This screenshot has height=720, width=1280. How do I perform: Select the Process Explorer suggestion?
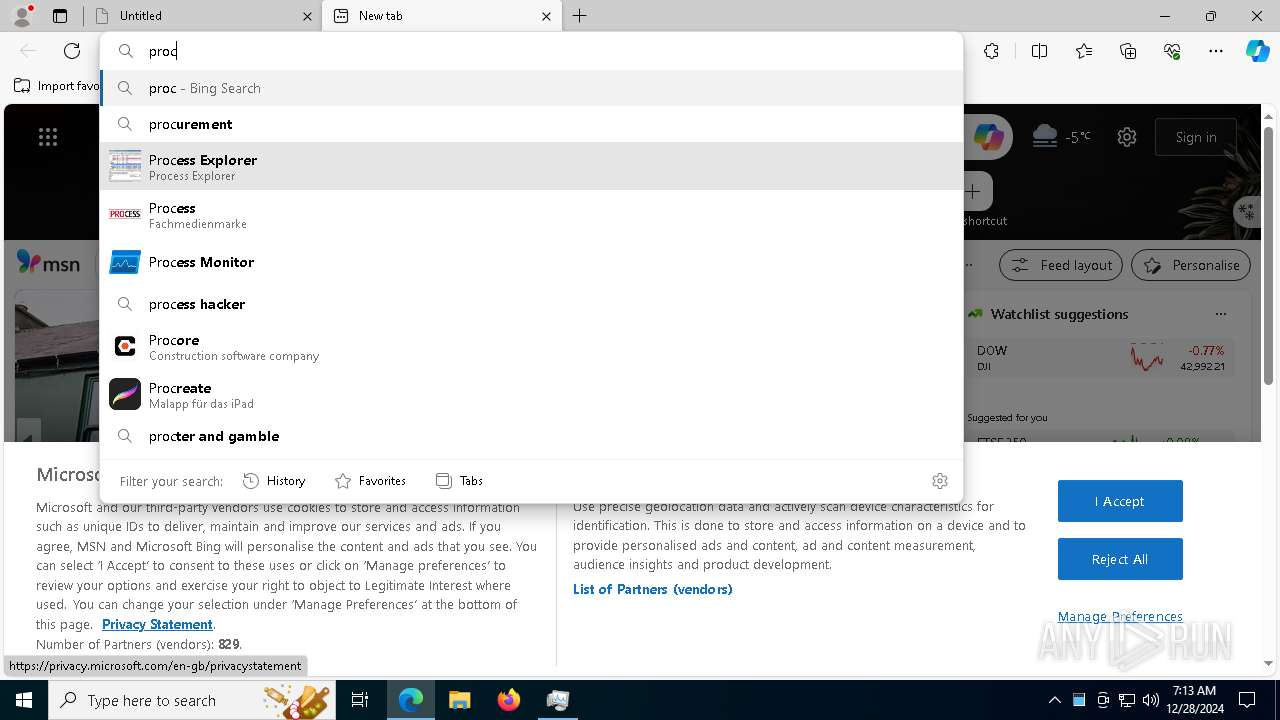(531, 166)
